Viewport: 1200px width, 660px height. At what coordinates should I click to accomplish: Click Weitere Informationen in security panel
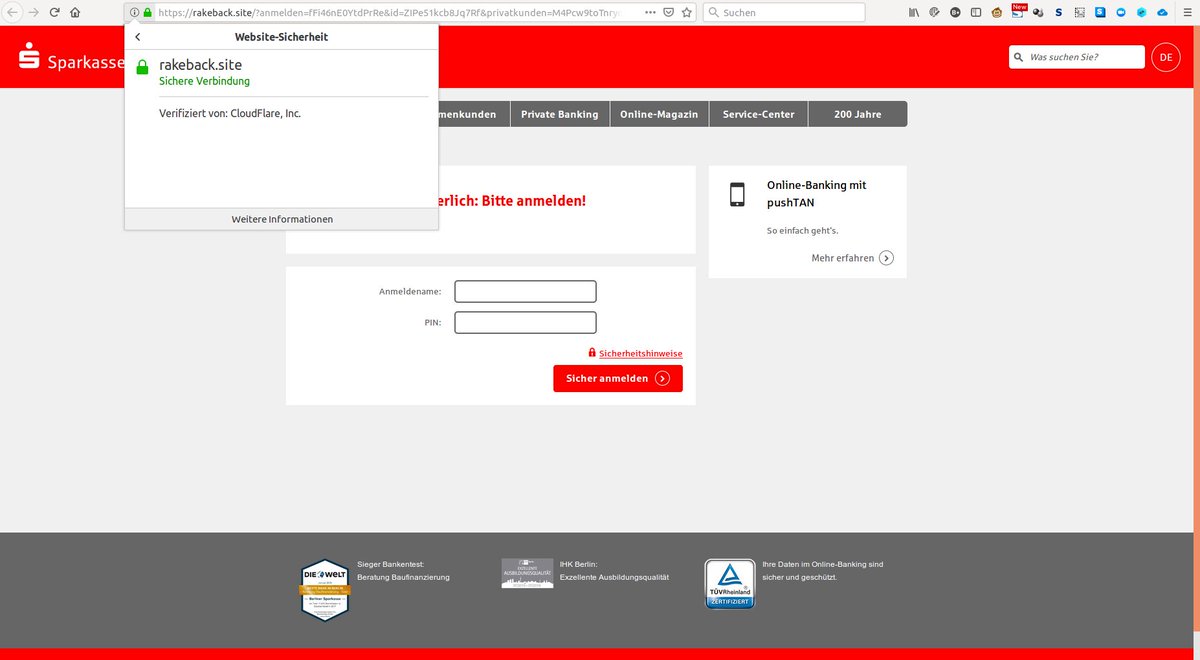282,219
